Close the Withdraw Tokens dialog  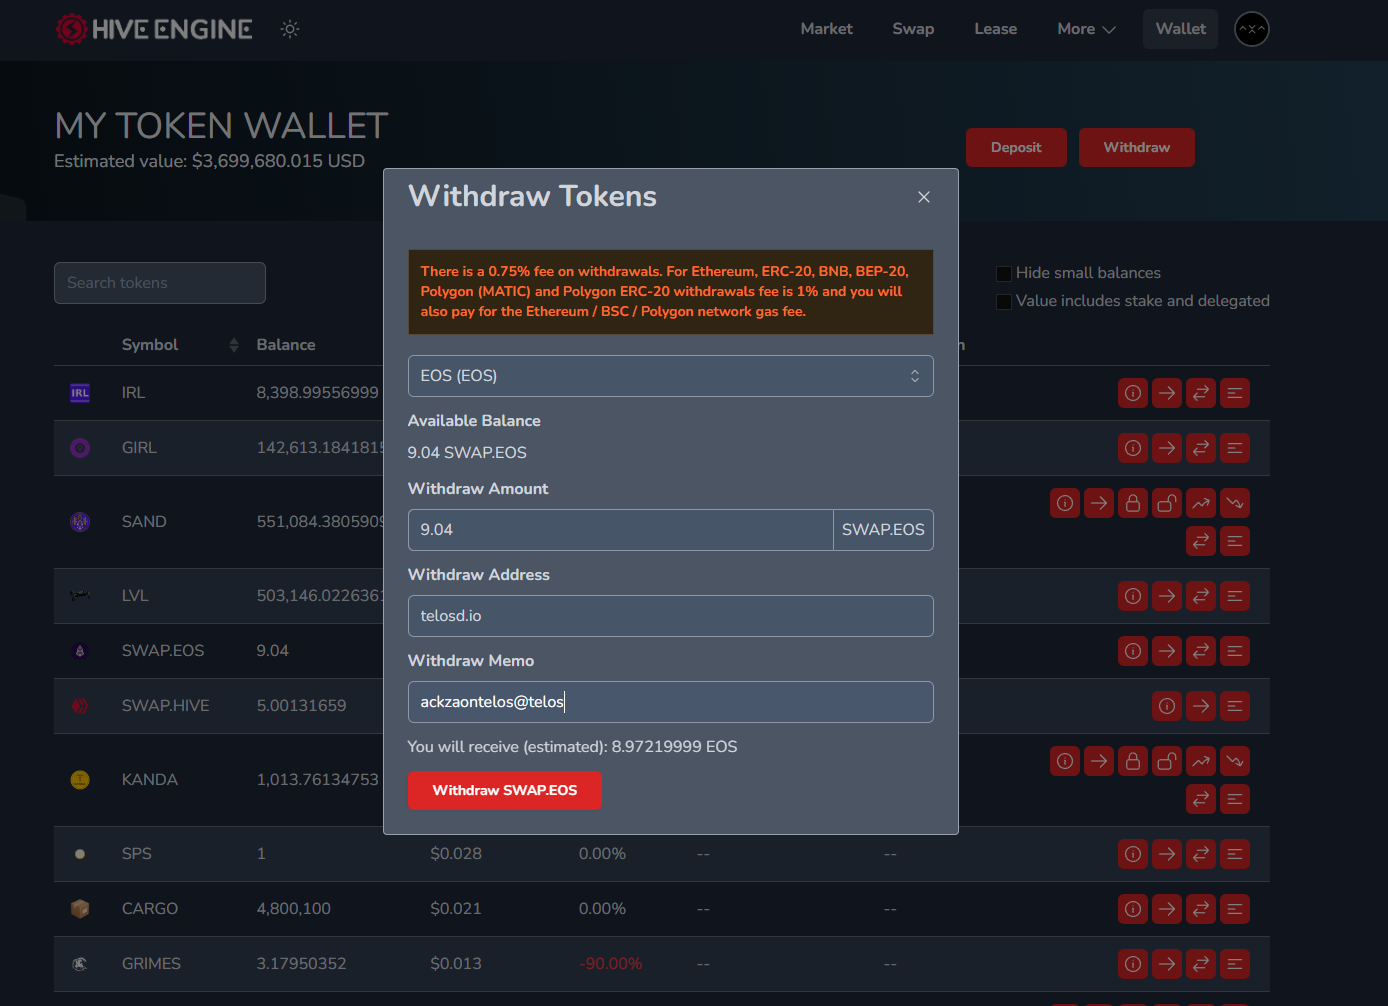point(924,197)
